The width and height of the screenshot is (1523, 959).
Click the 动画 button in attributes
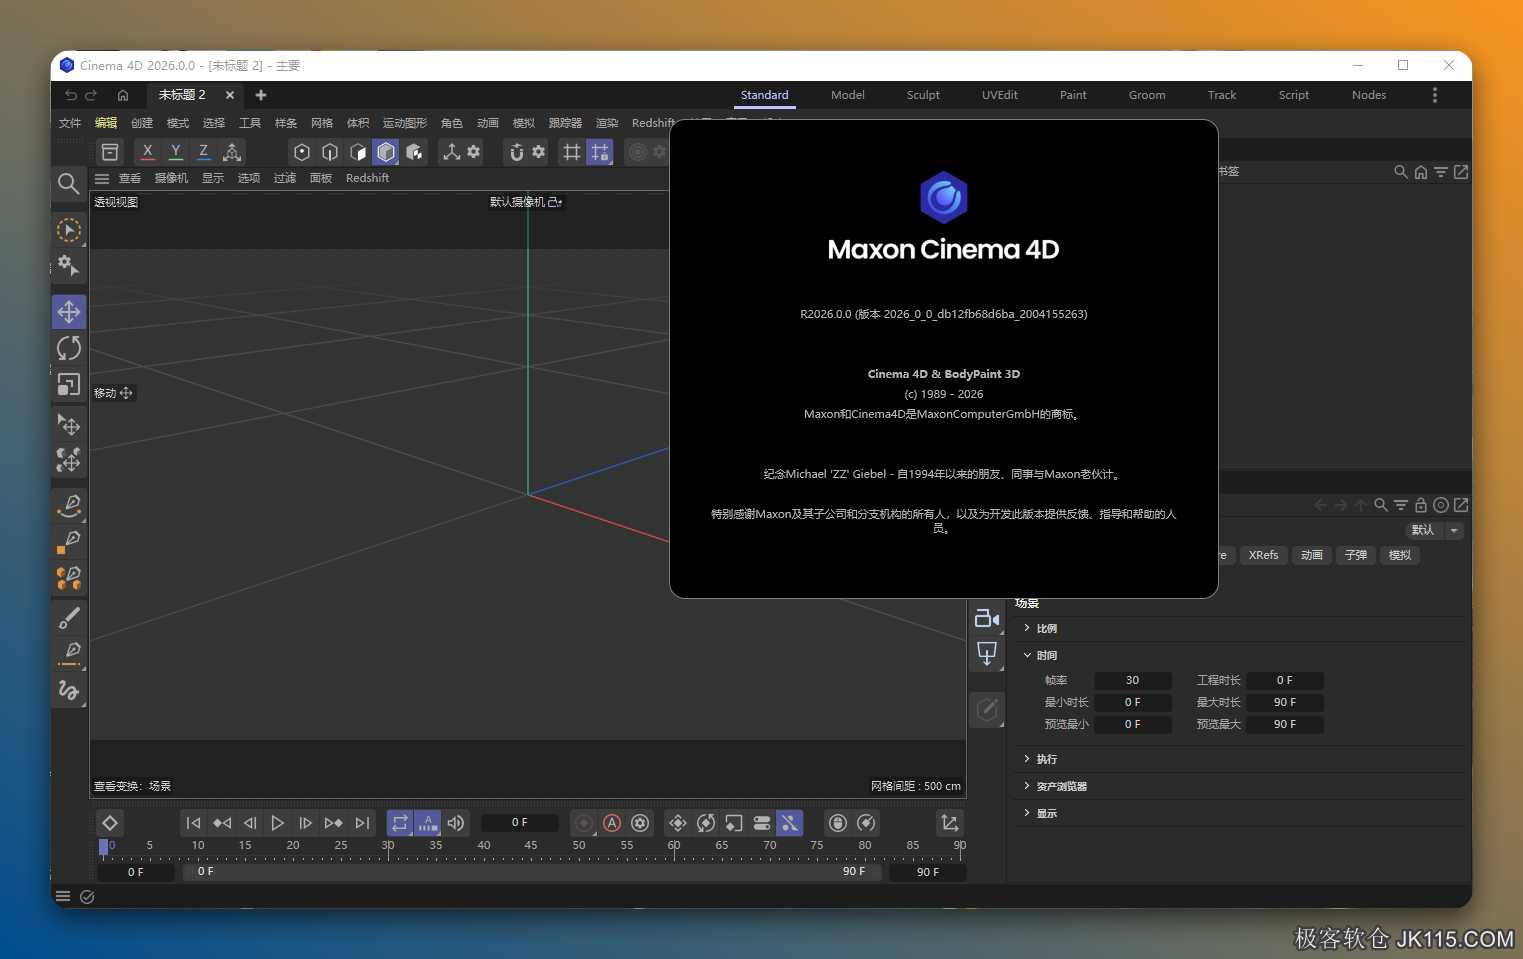1312,555
